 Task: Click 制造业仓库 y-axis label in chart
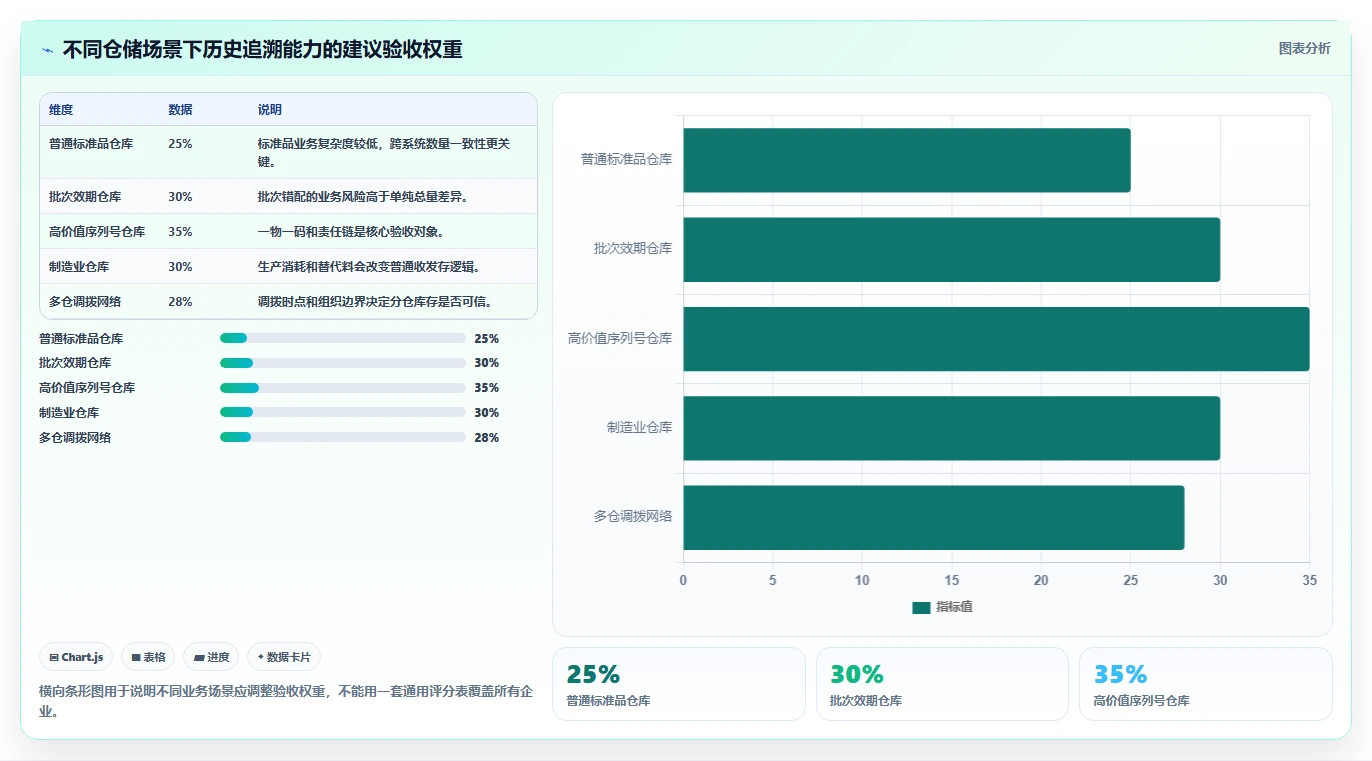point(639,428)
